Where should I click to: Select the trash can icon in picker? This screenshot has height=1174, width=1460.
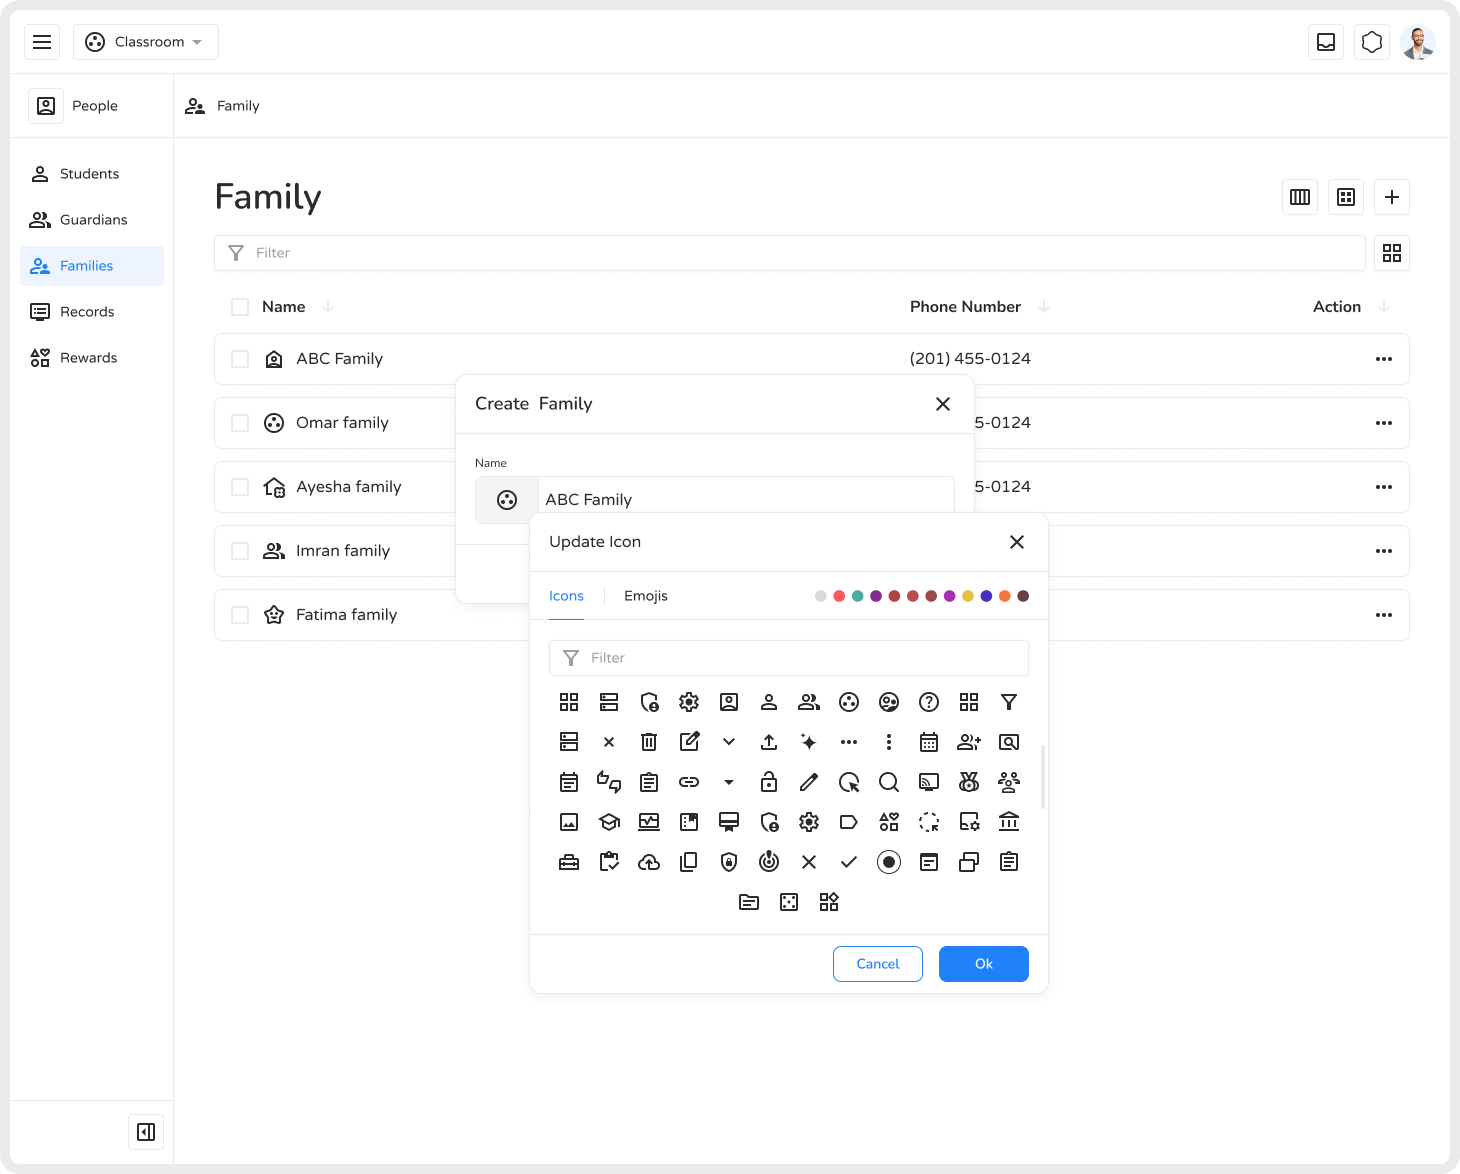click(649, 742)
